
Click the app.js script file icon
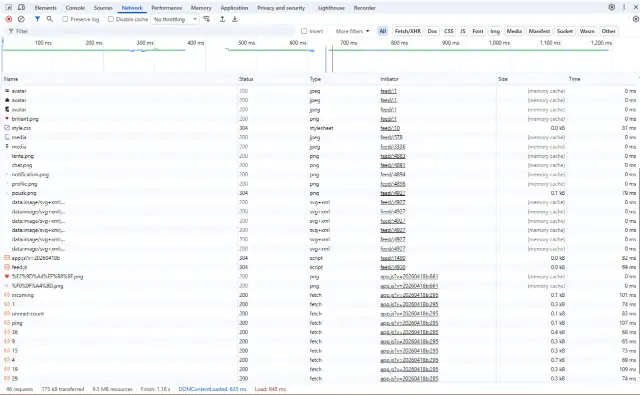7,258
